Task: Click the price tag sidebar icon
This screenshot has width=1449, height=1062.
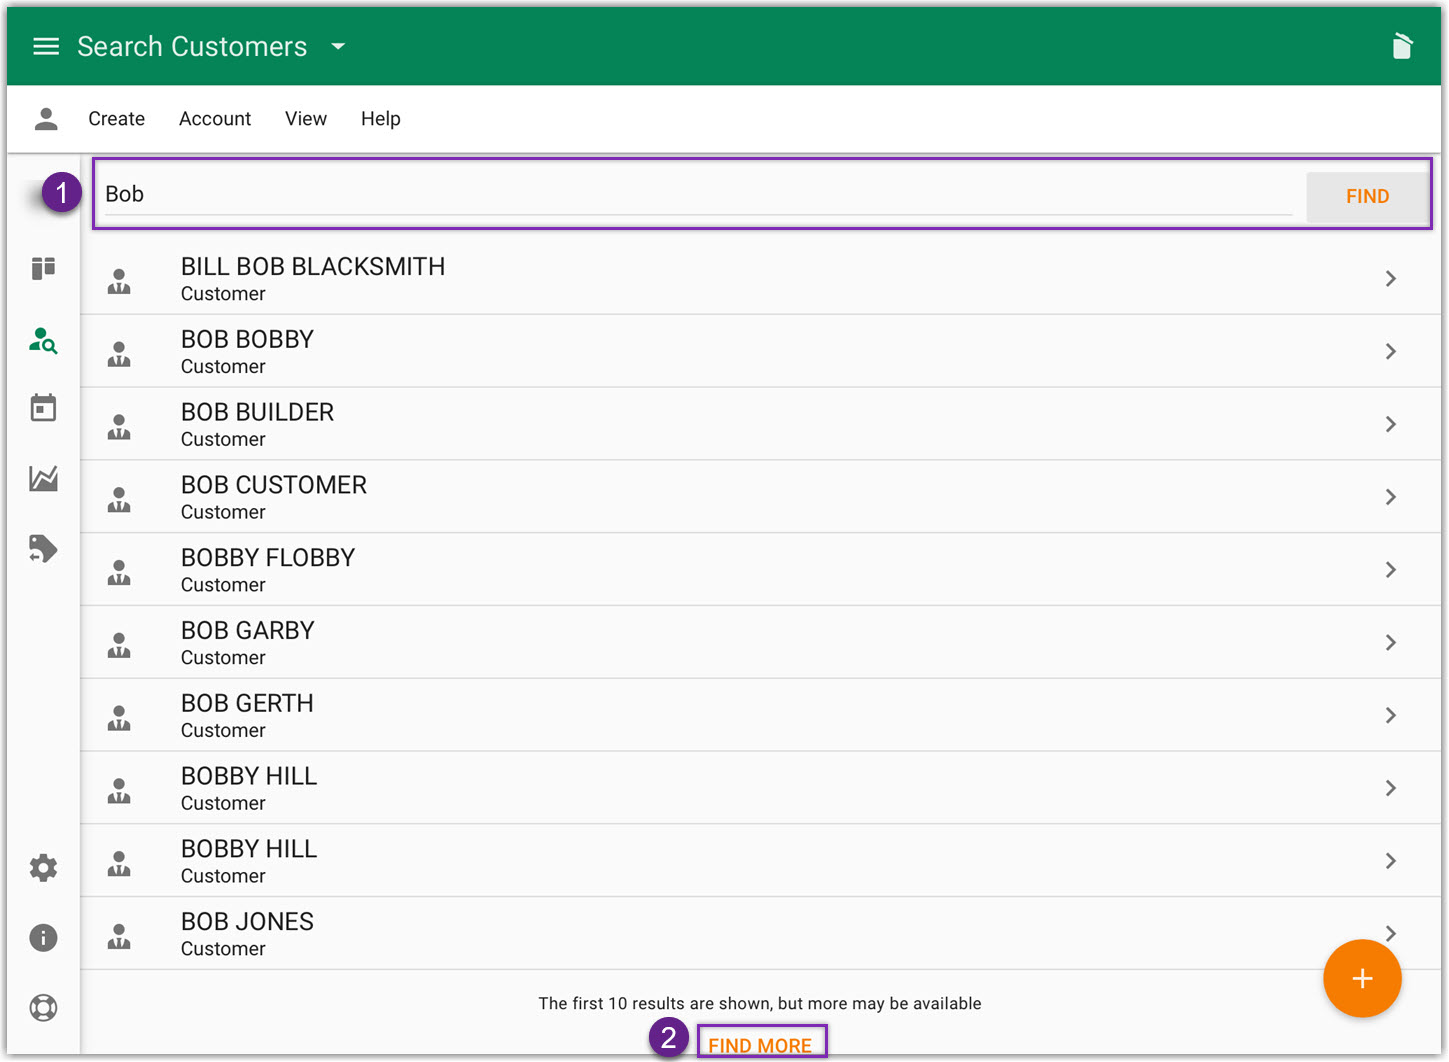Action: click(43, 548)
